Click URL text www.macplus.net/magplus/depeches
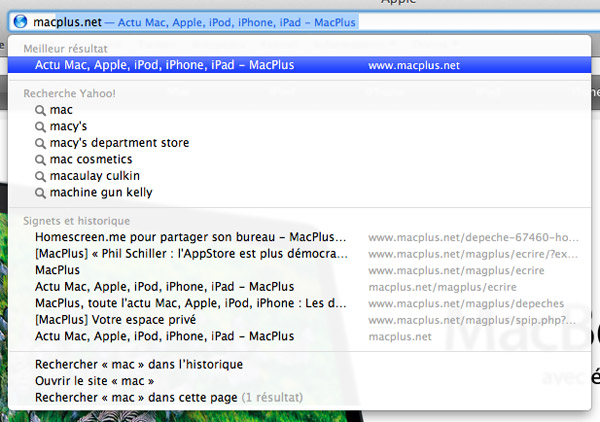 tap(466, 304)
